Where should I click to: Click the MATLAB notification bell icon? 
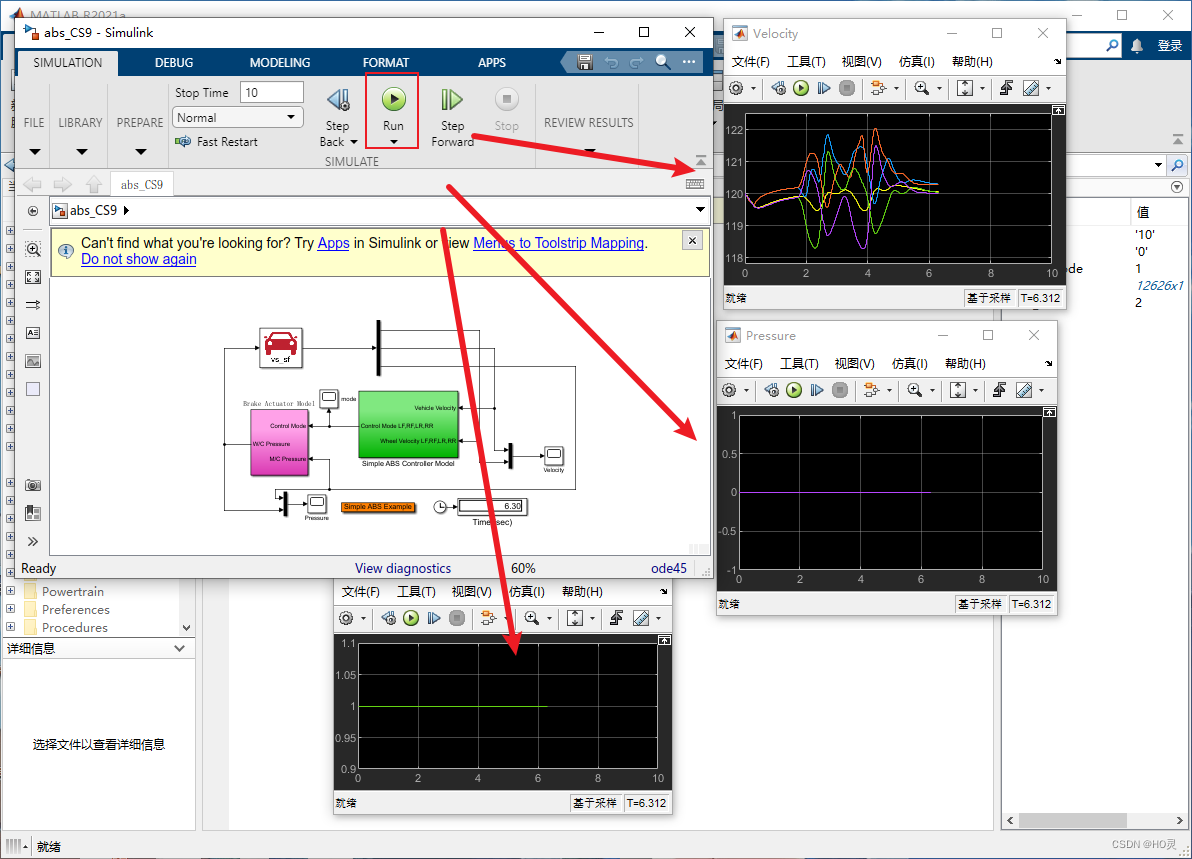[x=1137, y=46]
